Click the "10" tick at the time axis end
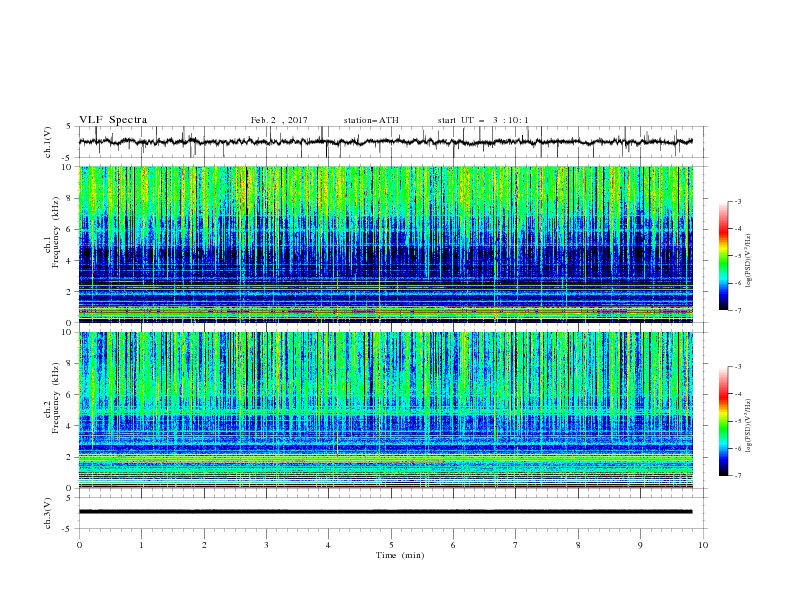 [703, 545]
